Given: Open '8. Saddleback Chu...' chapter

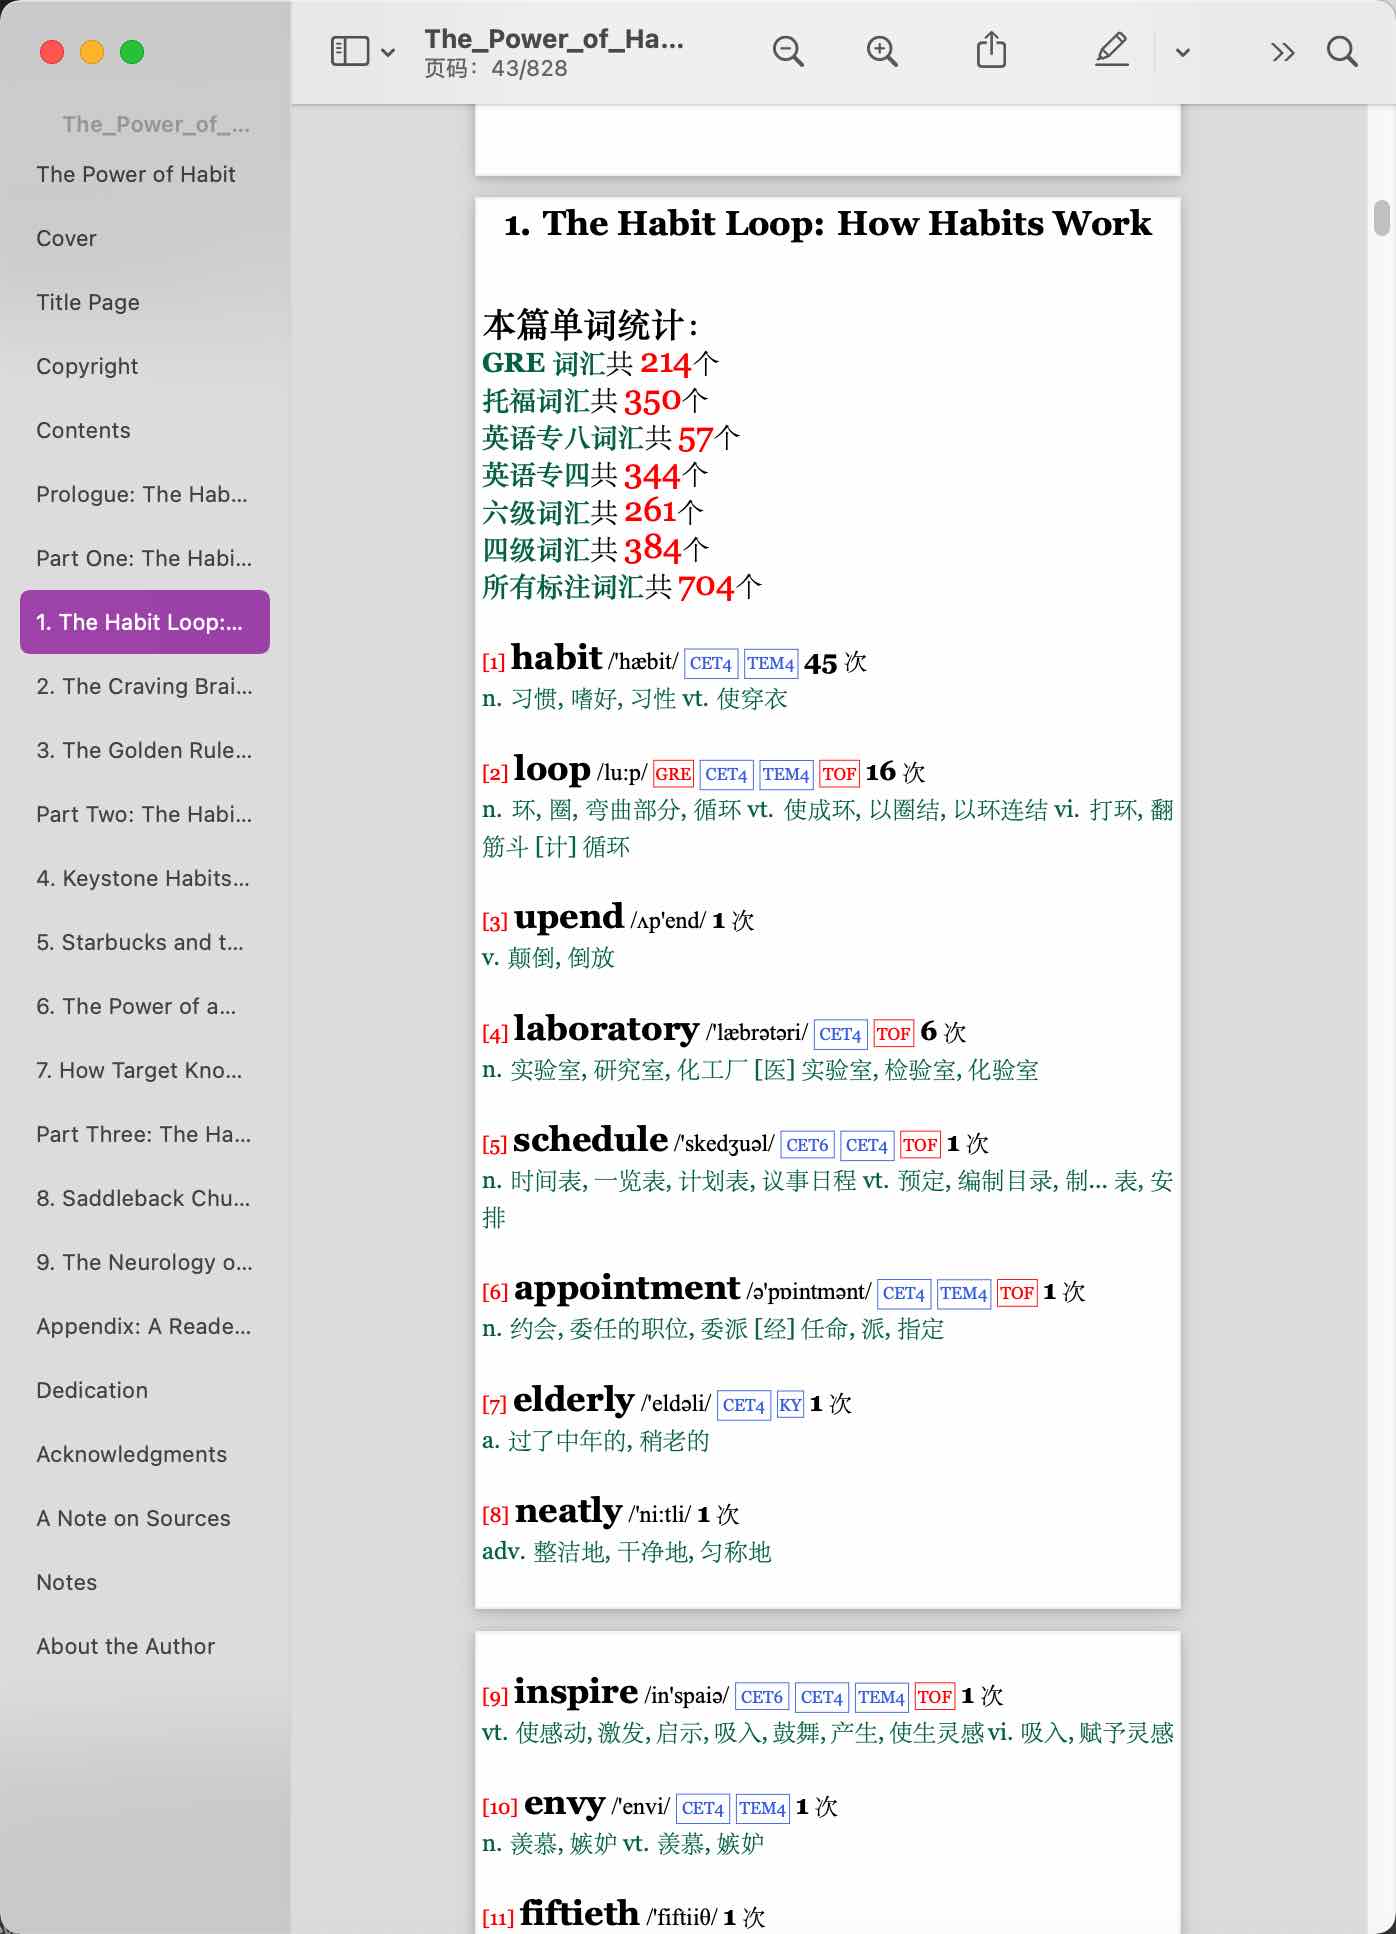Looking at the screenshot, I should coord(143,1198).
